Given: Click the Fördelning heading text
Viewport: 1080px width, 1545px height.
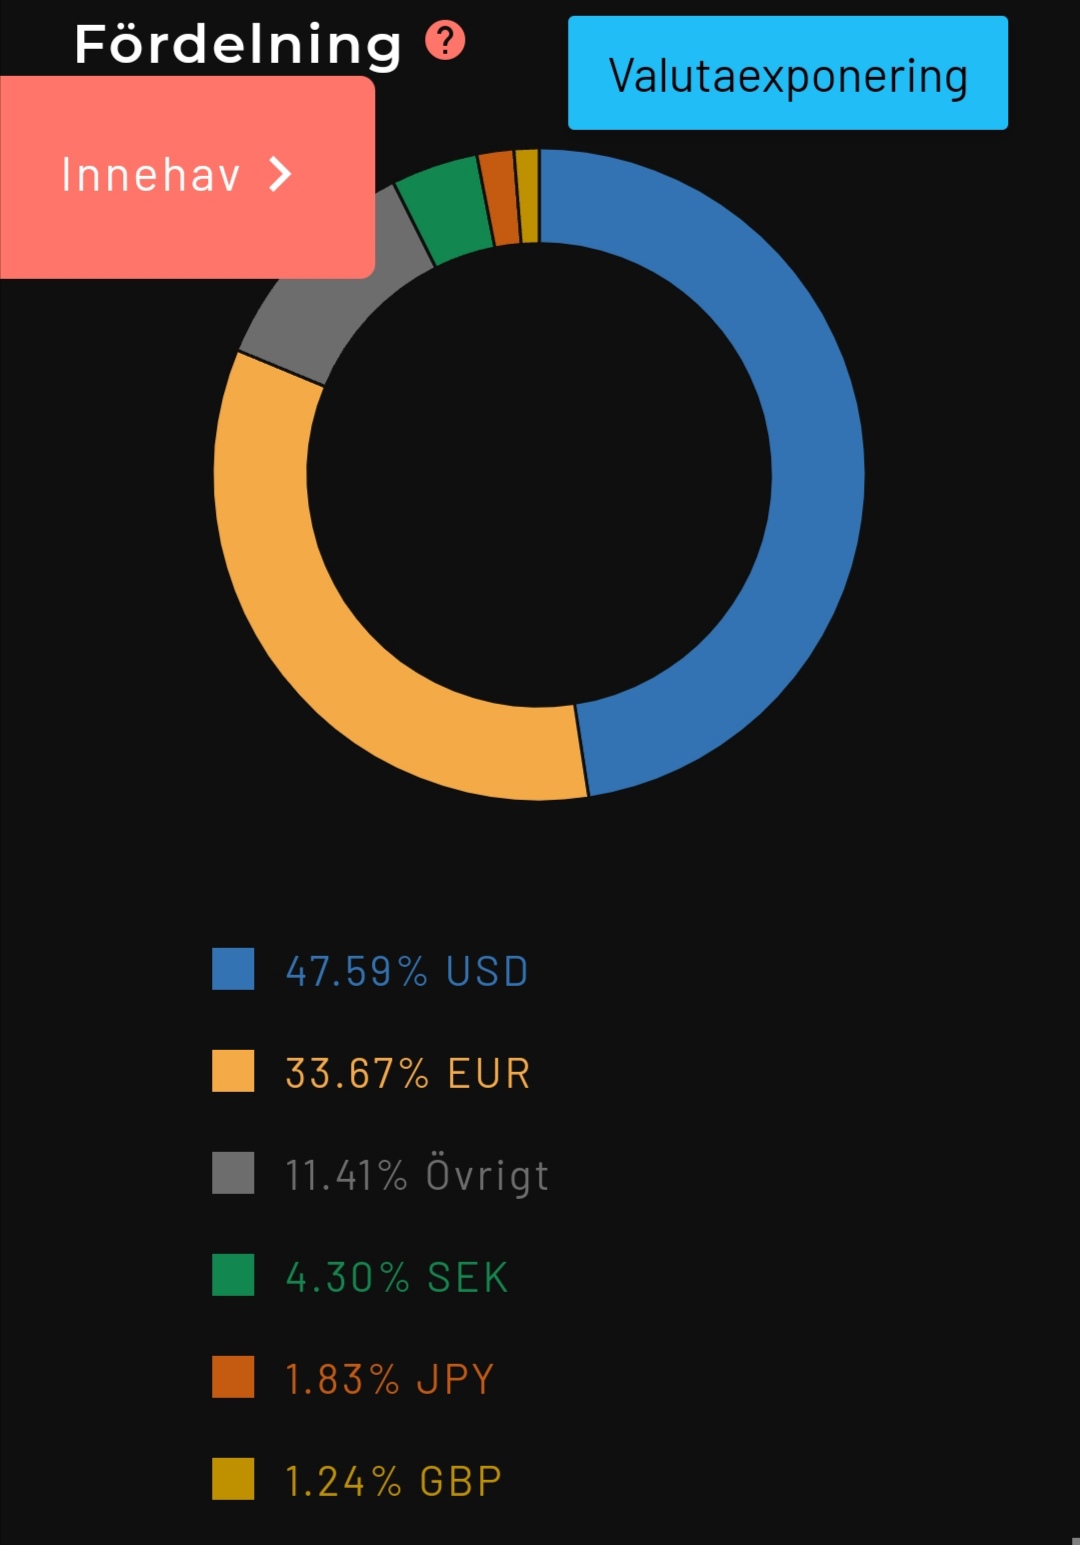Looking at the screenshot, I should [x=238, y=44].
